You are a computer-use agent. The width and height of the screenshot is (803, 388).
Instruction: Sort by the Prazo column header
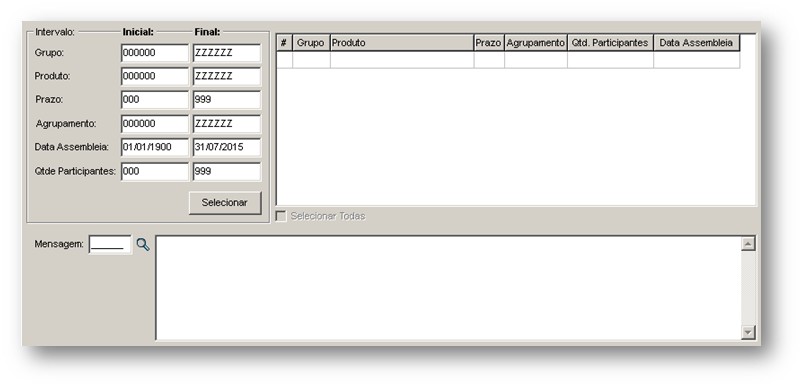click(489, 43)
